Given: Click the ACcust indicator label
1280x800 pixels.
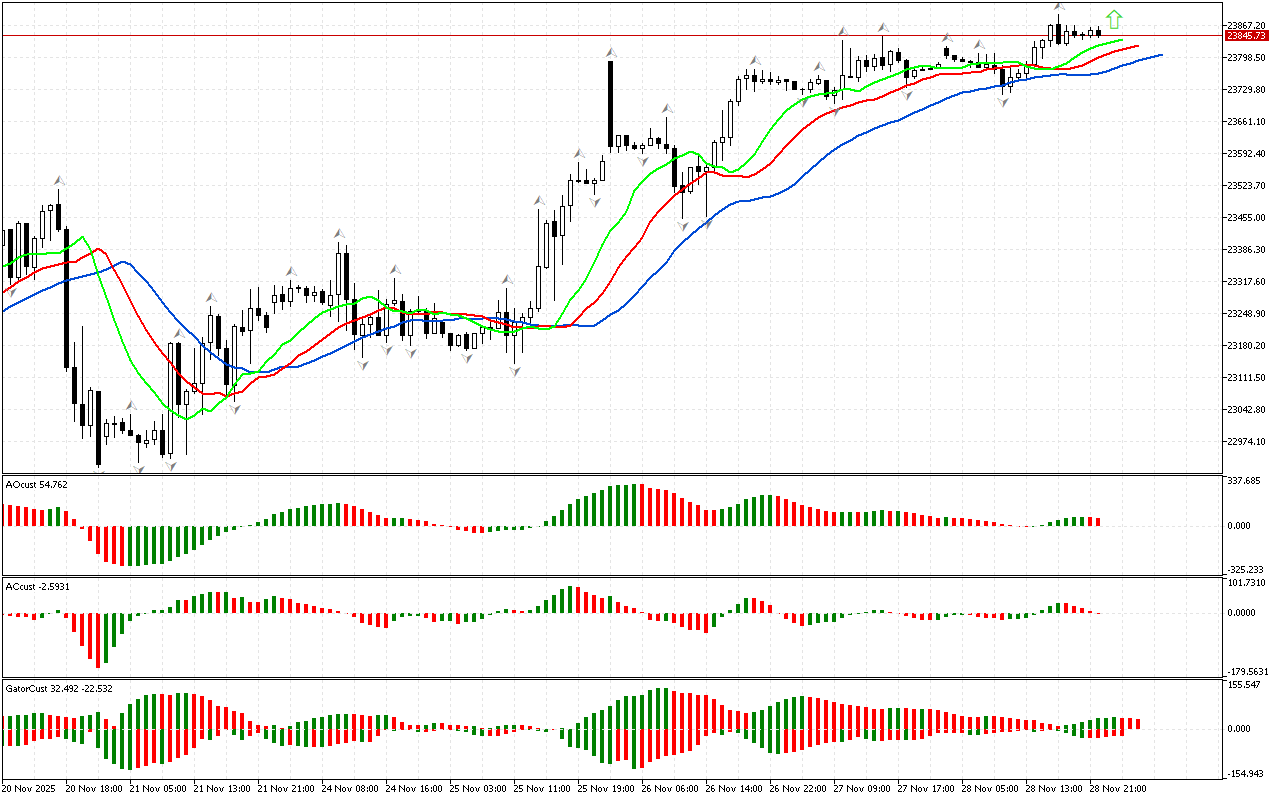Looking at the screenshot, I should 38,586.
